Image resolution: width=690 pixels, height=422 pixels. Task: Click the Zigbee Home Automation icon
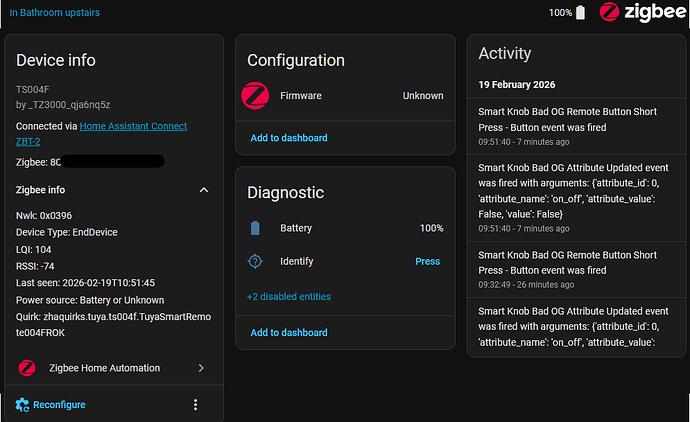(27, 368)
